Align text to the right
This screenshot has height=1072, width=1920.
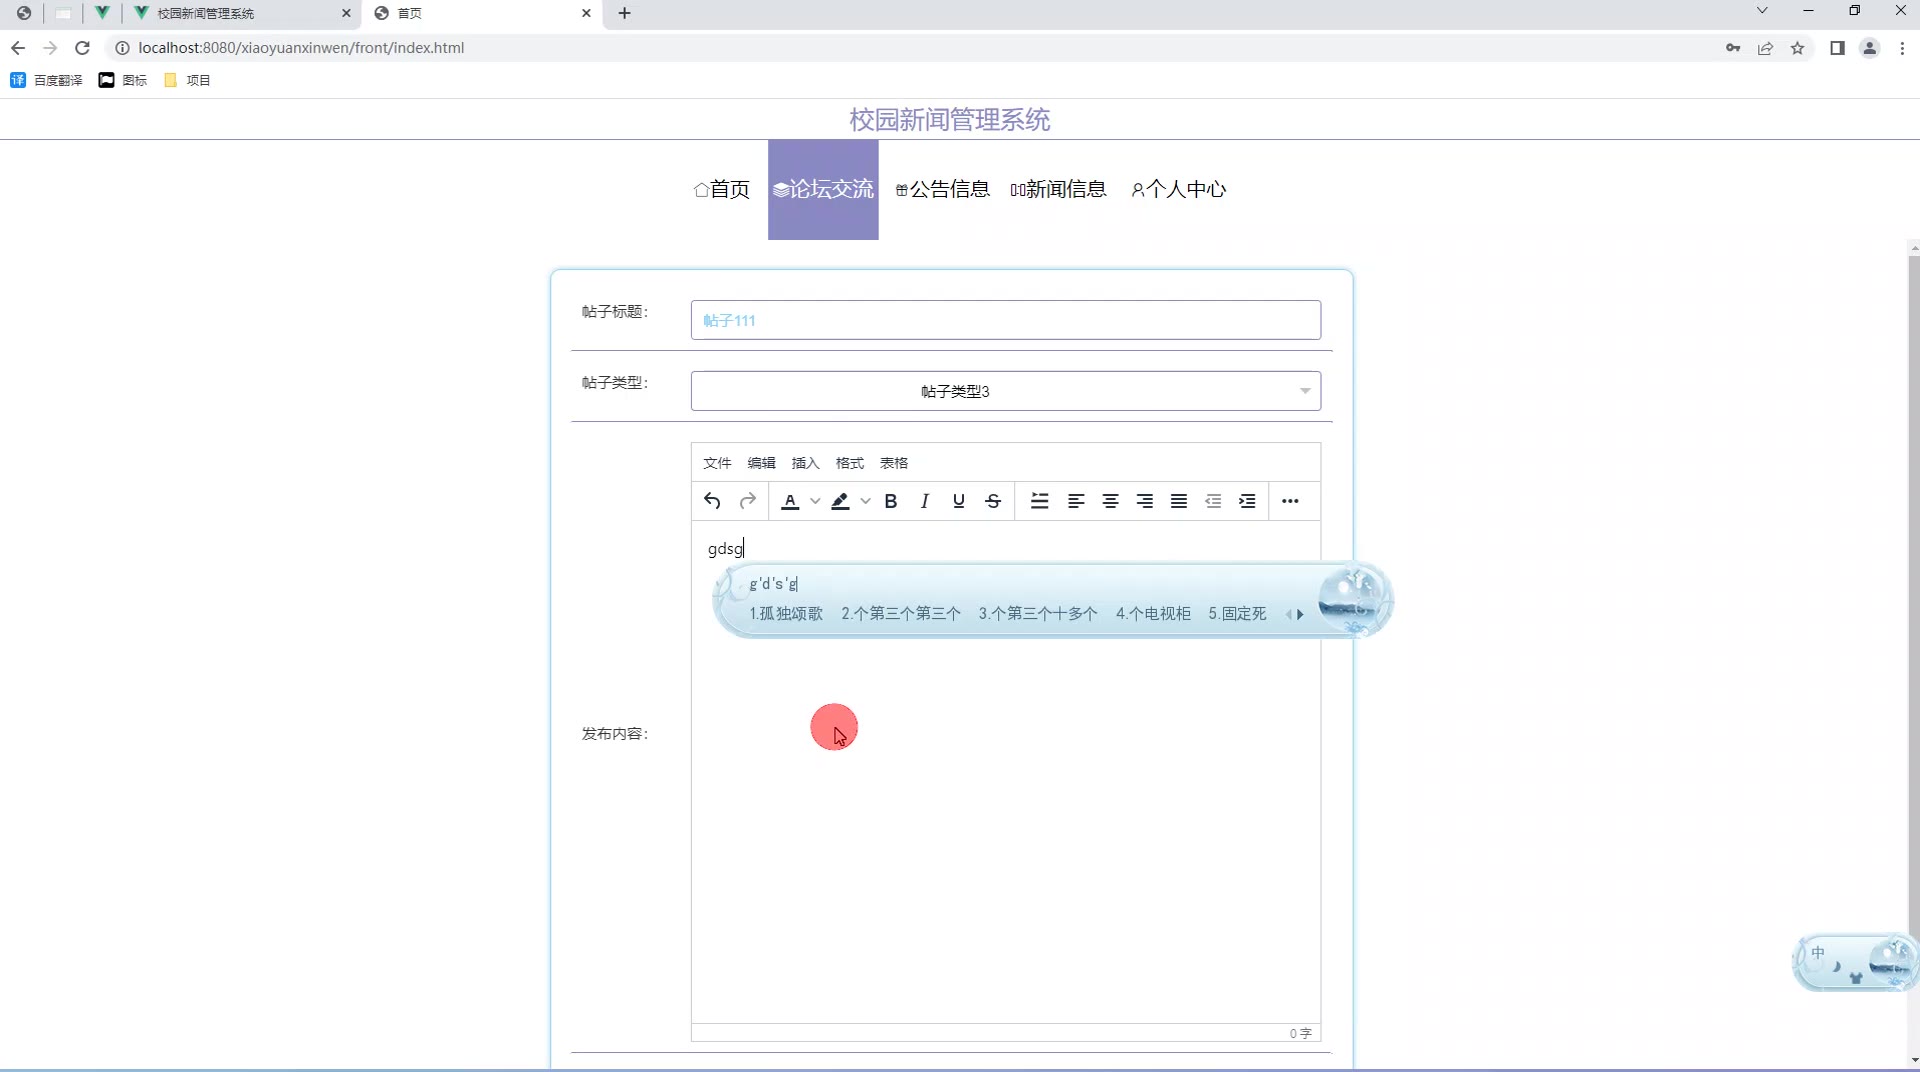click(x=1144, y=501)
